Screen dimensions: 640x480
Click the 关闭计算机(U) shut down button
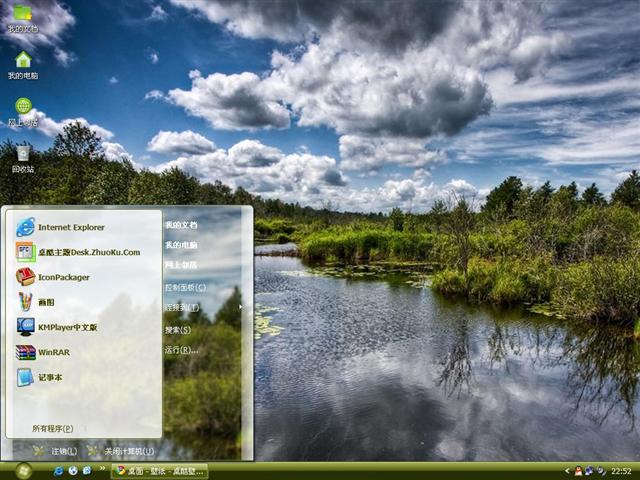tap(121, 451)
